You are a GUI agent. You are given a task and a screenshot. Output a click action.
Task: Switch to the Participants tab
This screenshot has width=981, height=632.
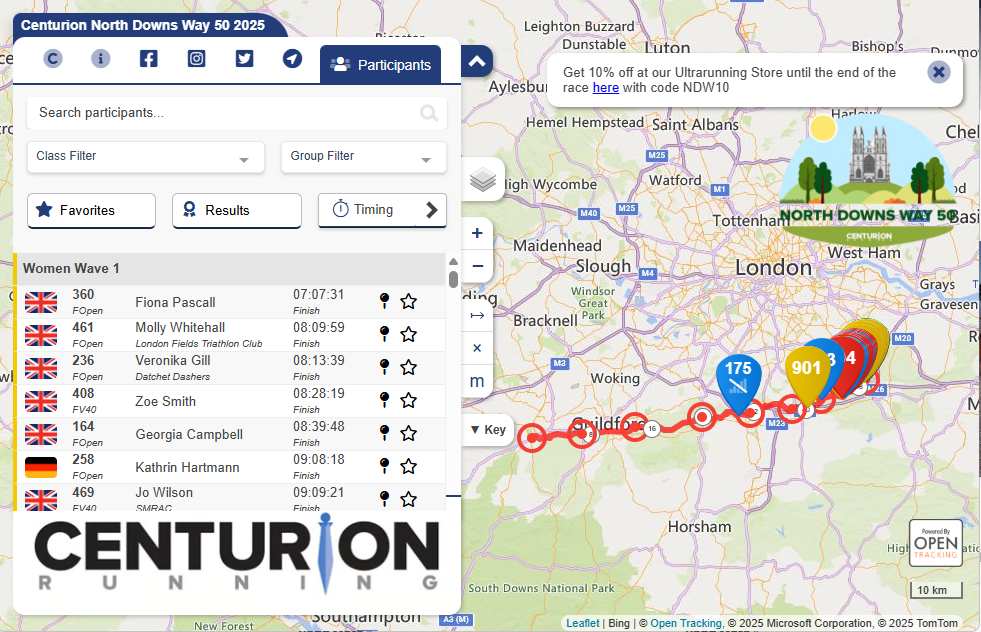(380, 64)
